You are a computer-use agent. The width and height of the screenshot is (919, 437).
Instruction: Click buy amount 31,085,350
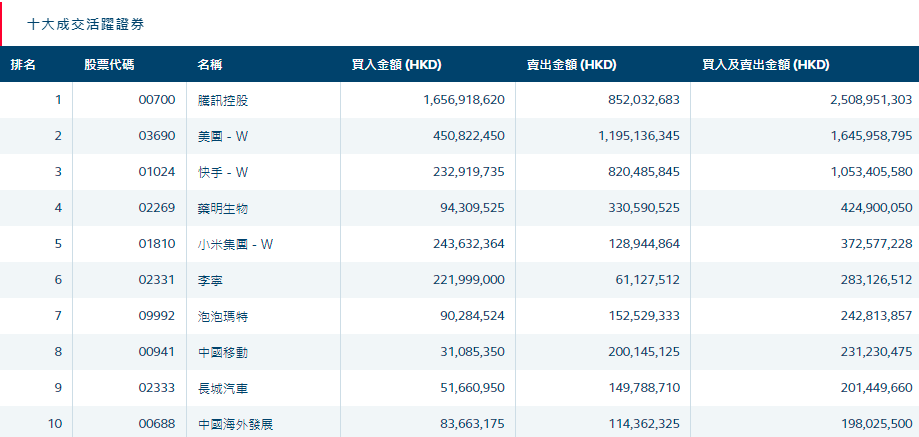[x=472, y=352]
